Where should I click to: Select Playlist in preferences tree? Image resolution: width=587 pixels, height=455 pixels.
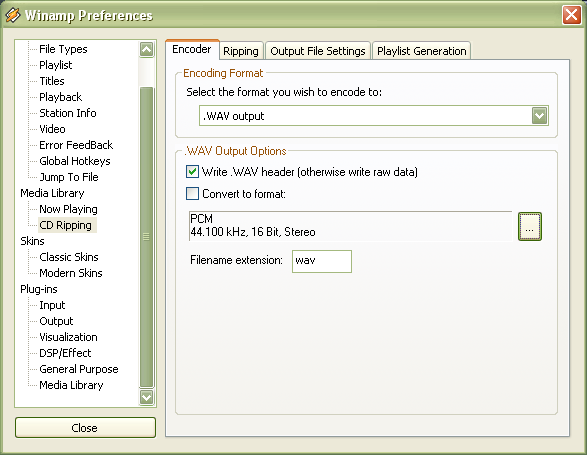coord(55,65)
